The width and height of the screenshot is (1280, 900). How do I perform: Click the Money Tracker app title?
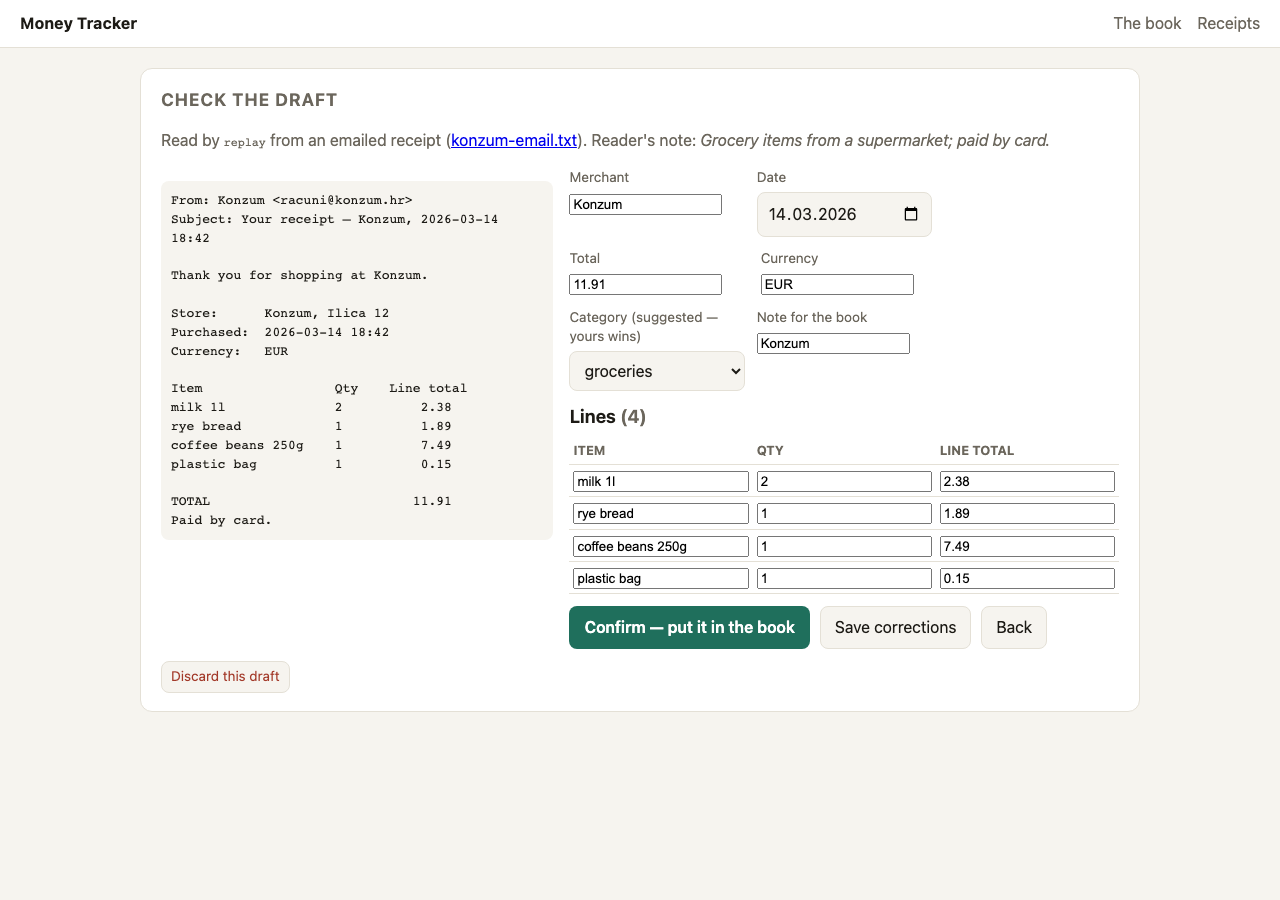click(x=79, y=23)
